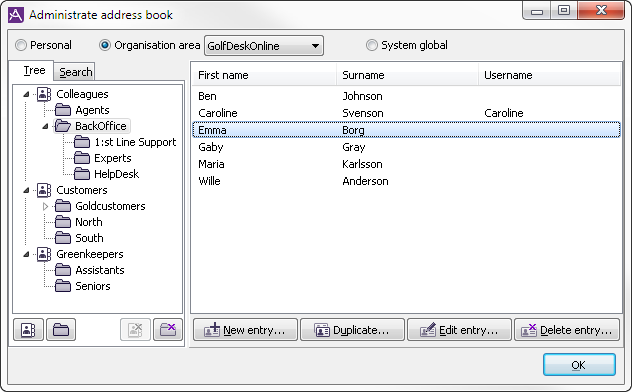This screenshot has width=632, height=392.
Task: Select the Experts tree label
Action: (x=112, y=158)
